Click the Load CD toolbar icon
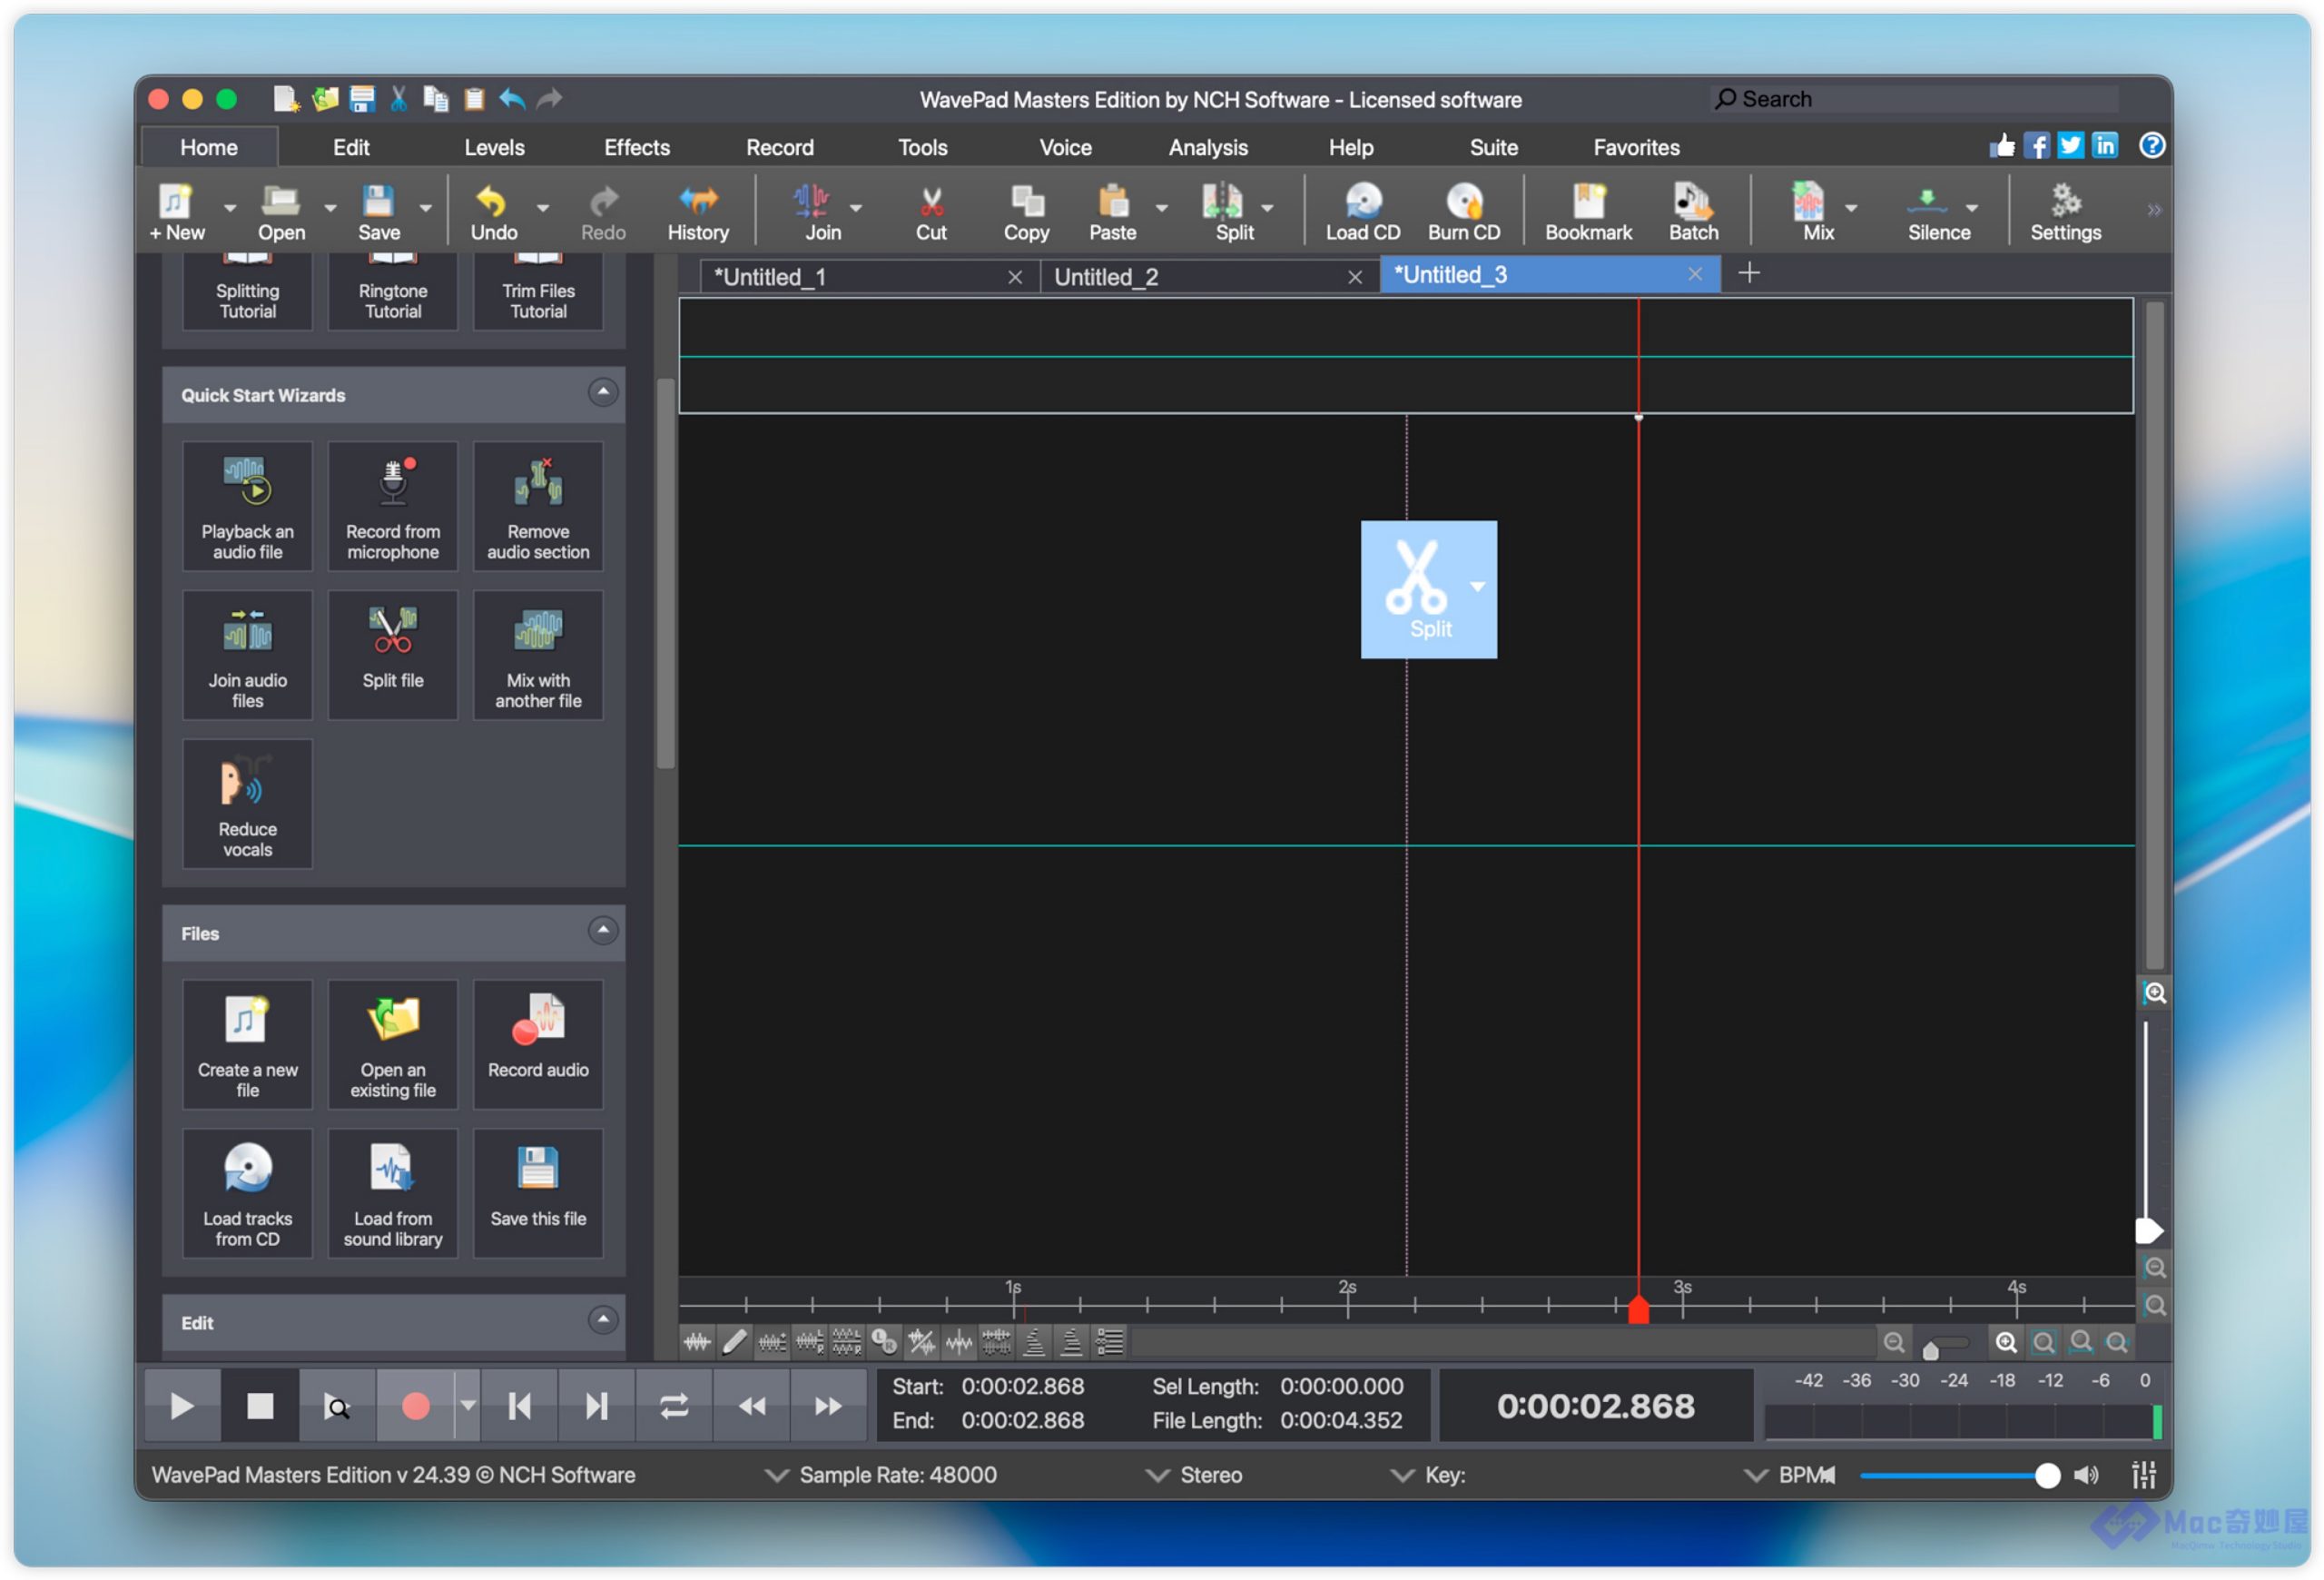Image resolution: width=2324 pixels, height=1580 pixels. pos(1362,211)
